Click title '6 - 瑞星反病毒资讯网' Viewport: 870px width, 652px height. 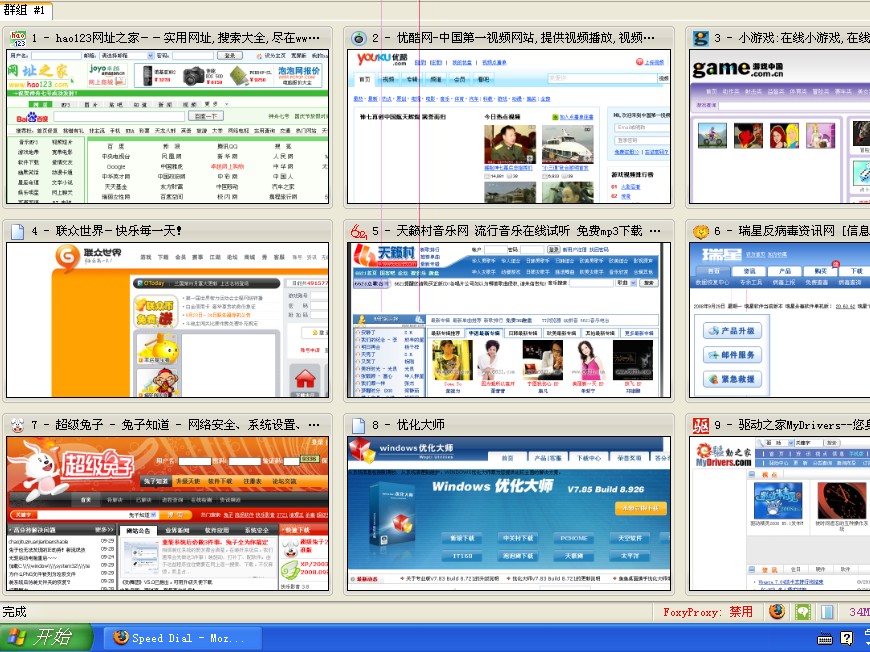[792, 231]
